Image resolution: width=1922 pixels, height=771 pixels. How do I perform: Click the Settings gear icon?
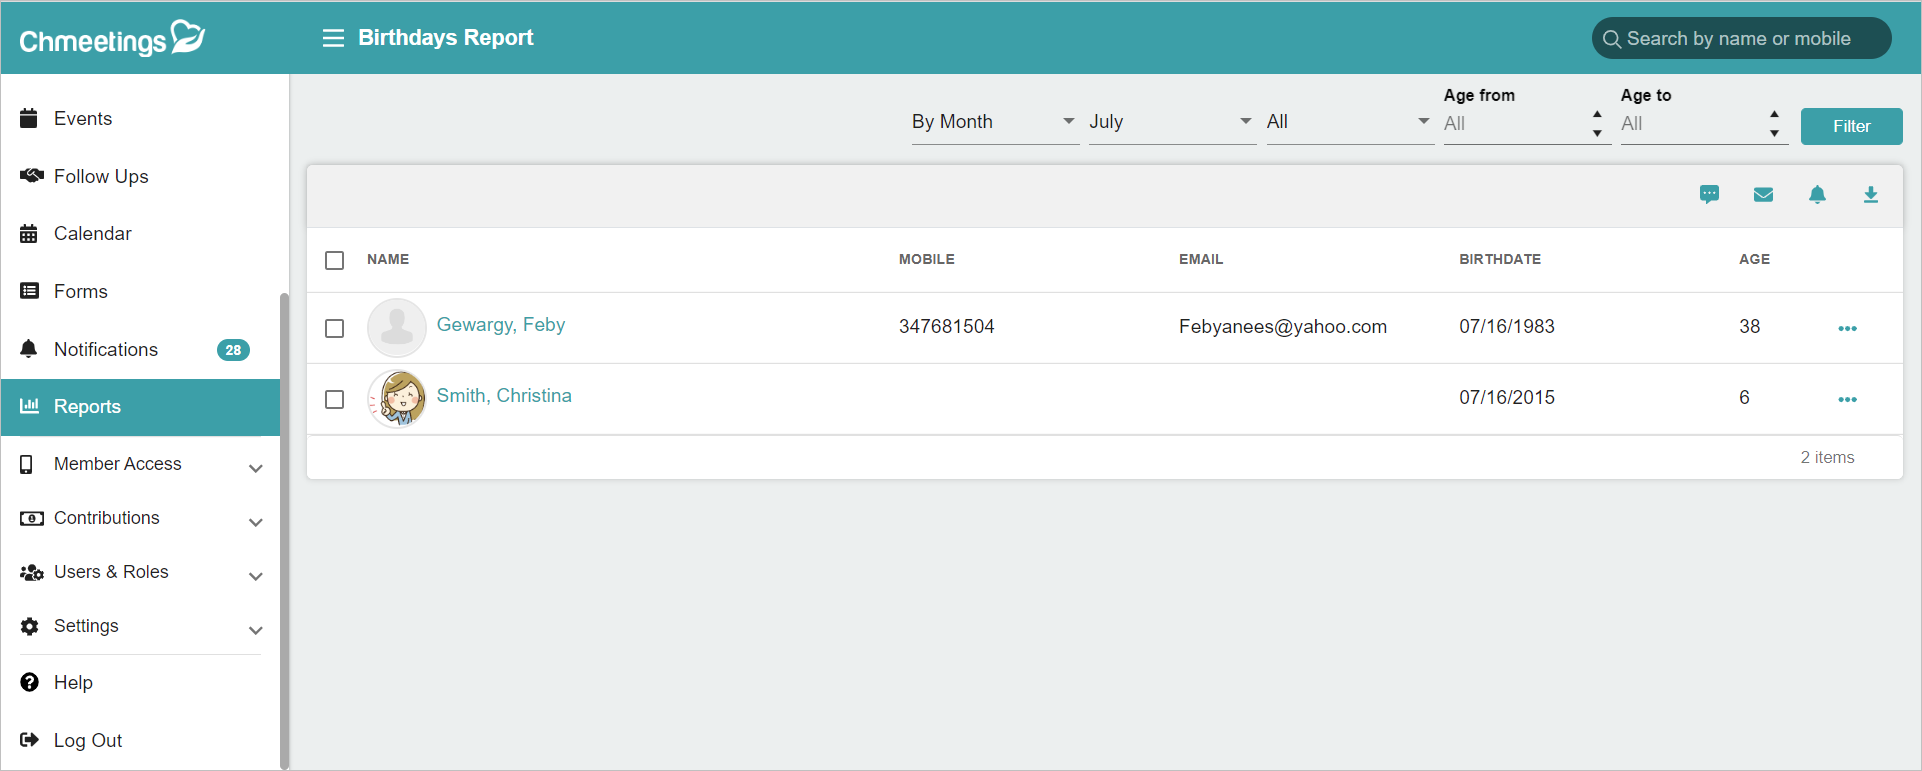[x=30, y=626]
